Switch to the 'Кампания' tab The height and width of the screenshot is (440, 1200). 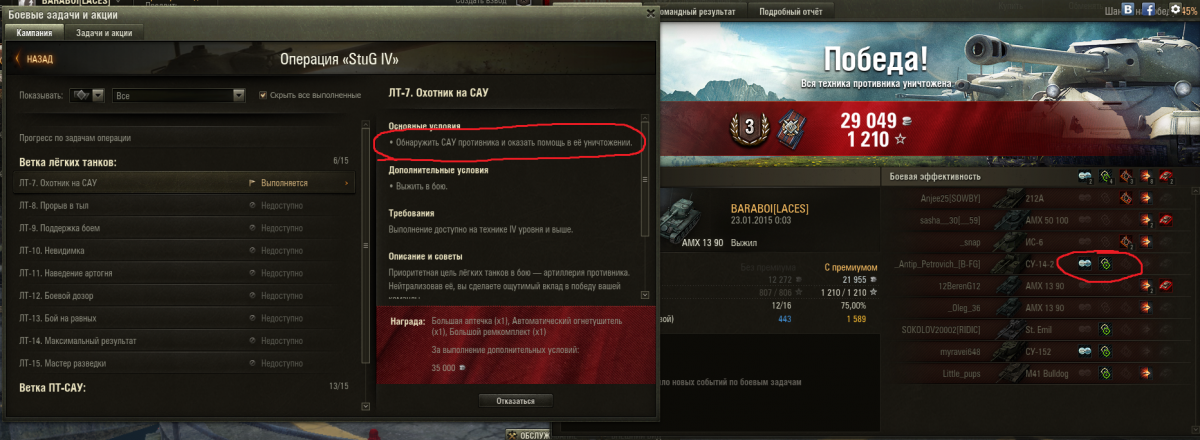point(35,32)
